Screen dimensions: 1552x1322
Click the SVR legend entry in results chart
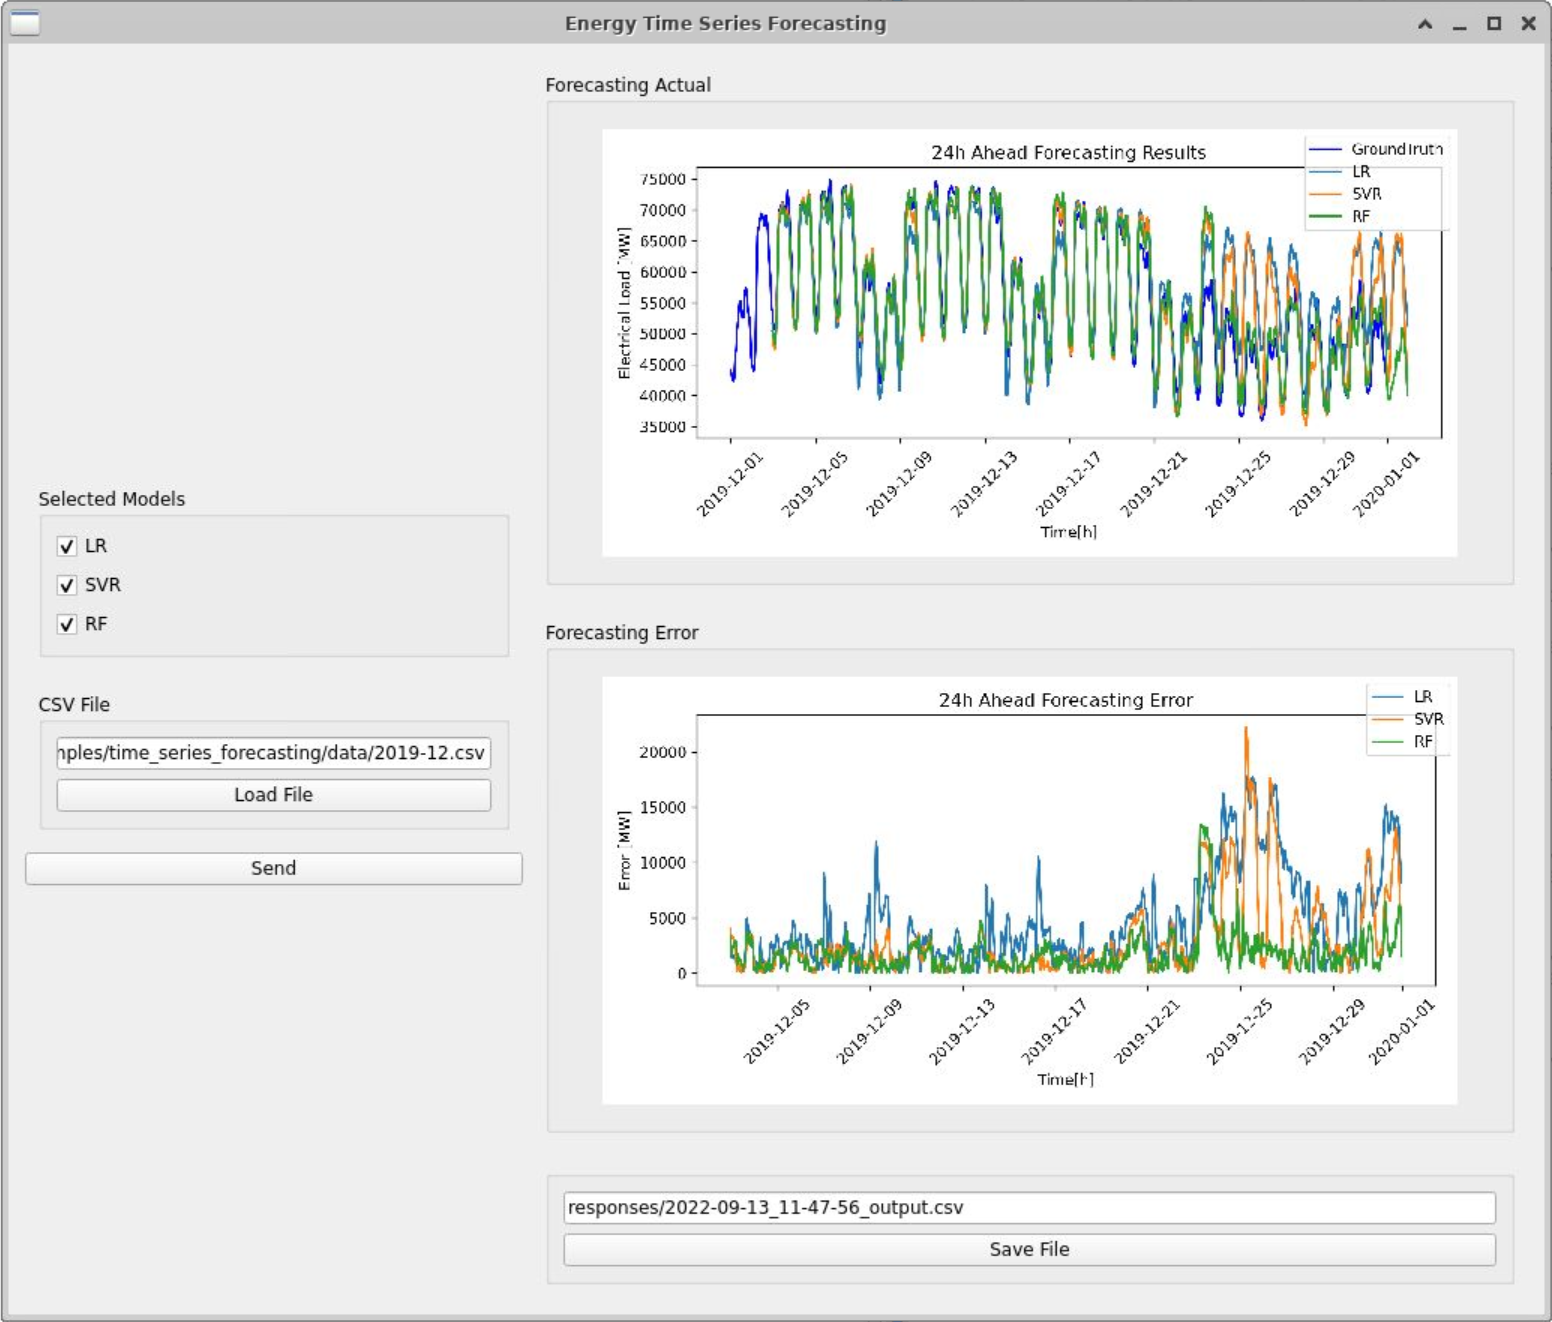(1345, 194)
